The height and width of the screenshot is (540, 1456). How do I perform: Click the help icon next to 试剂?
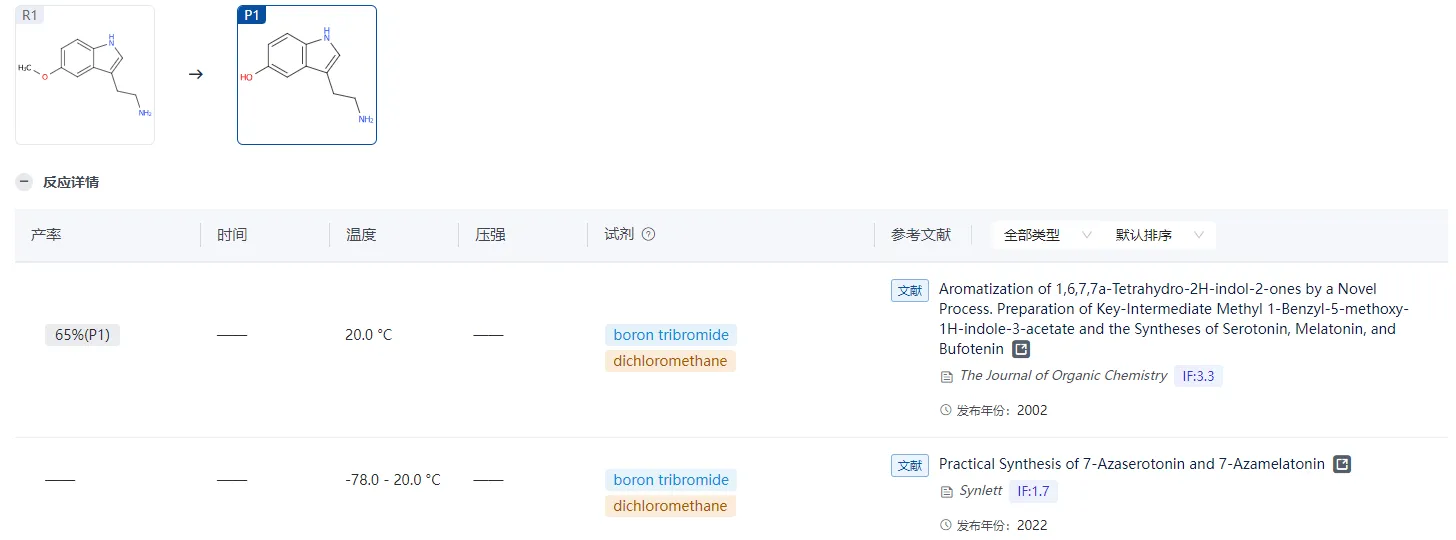[x=648, y=235]
